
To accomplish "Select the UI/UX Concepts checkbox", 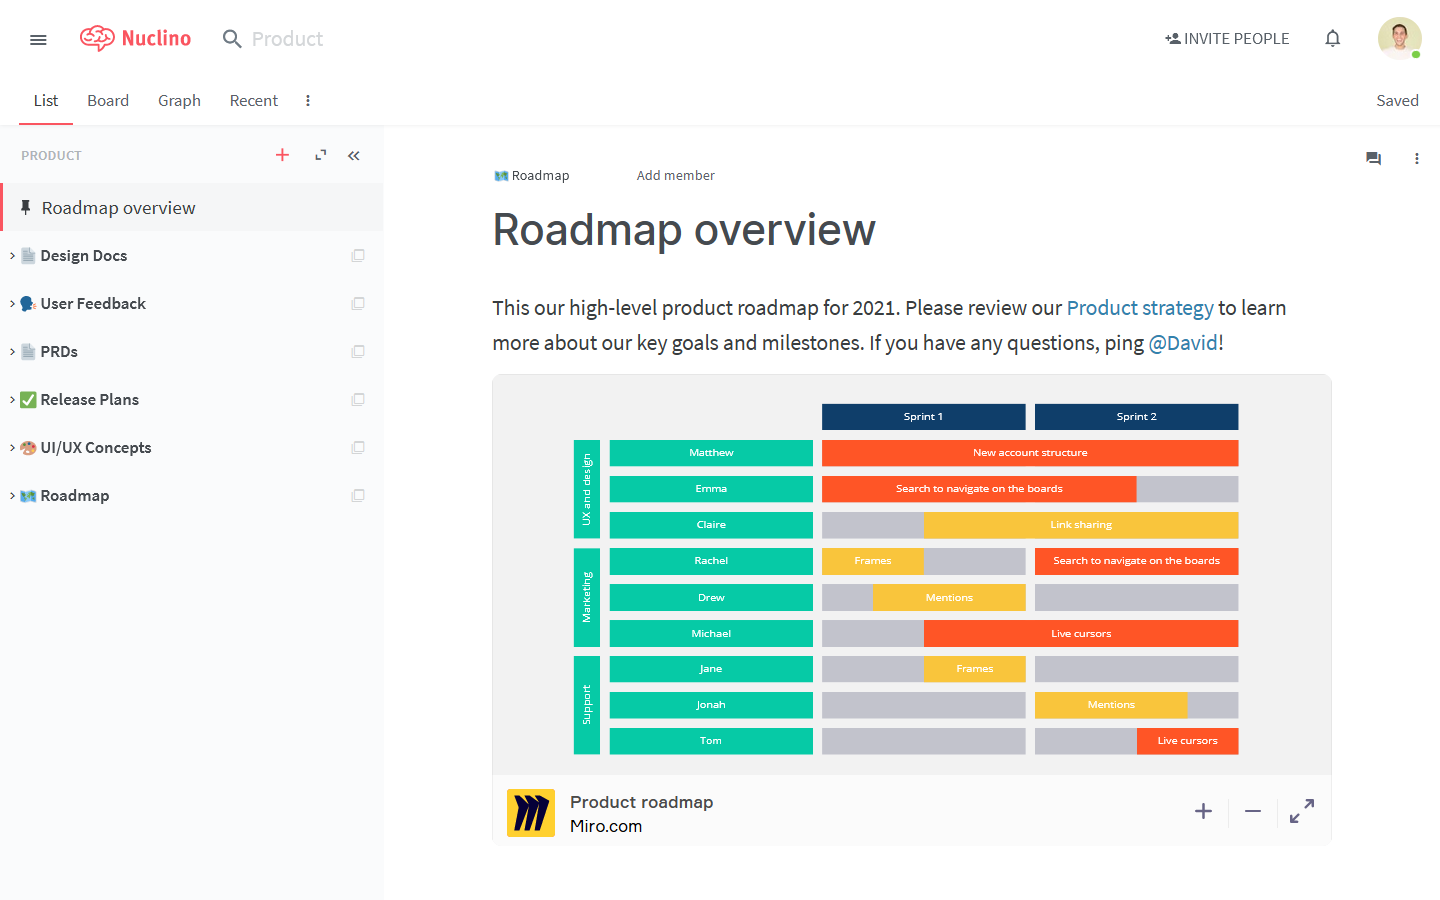I will click(358, 447).
